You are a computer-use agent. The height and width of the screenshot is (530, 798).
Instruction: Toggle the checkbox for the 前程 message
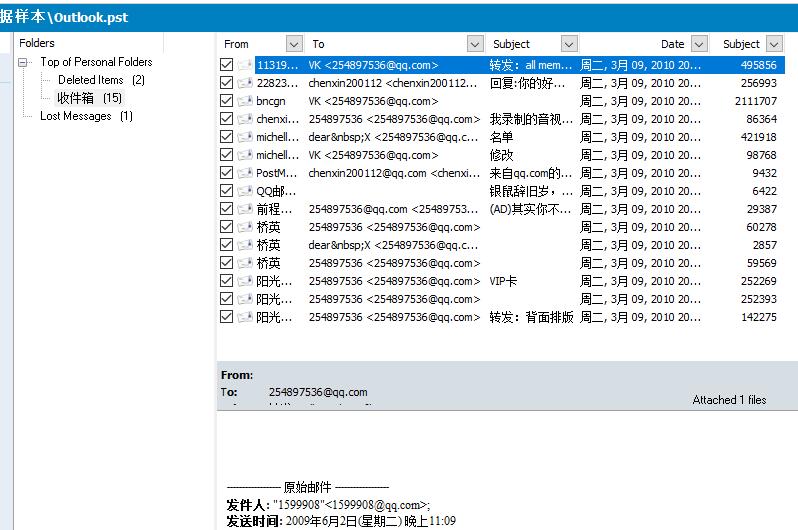coord(226,209)
